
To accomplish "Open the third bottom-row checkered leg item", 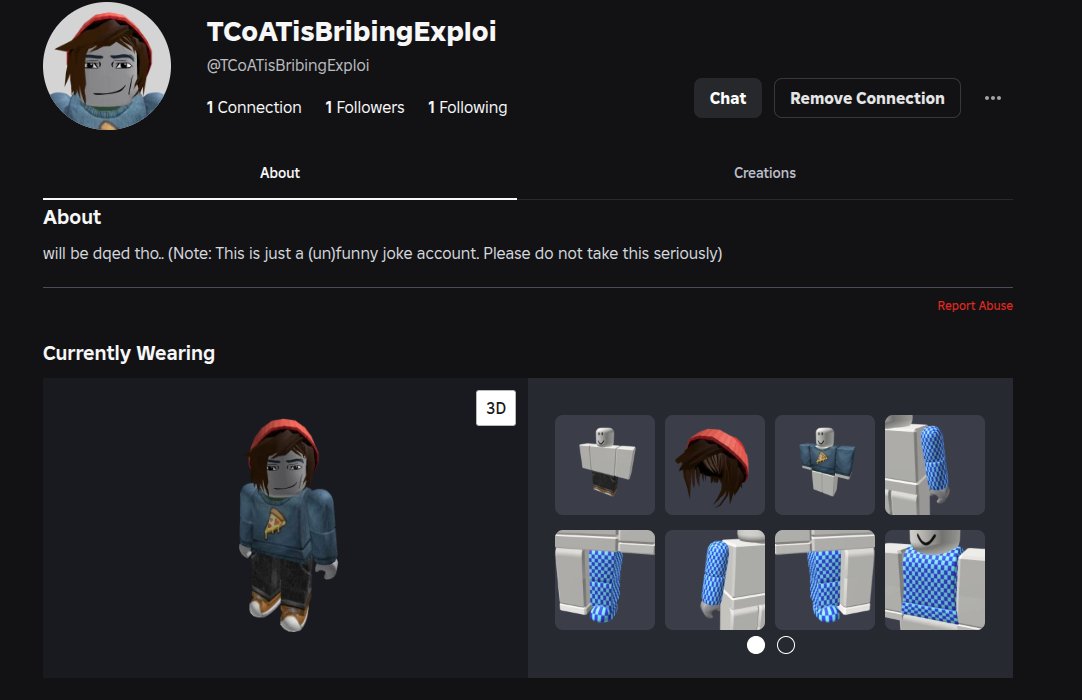I will point(825,580).
